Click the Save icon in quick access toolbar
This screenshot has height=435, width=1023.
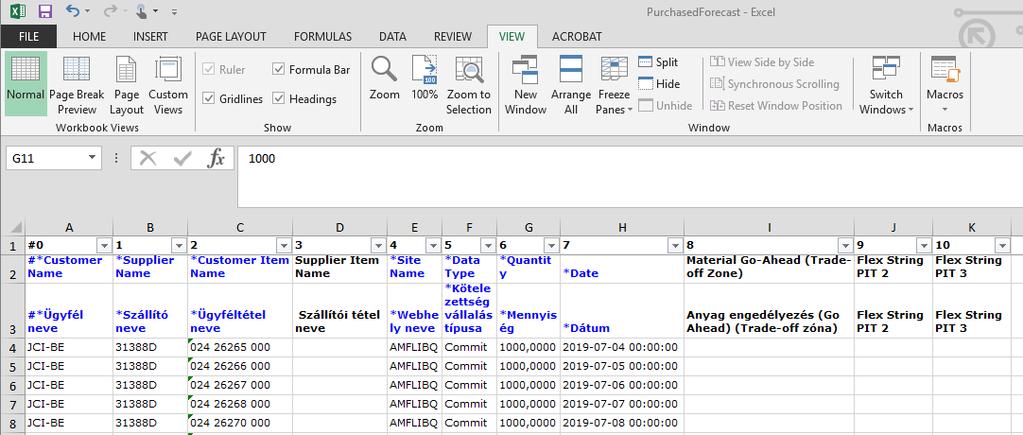45,11
